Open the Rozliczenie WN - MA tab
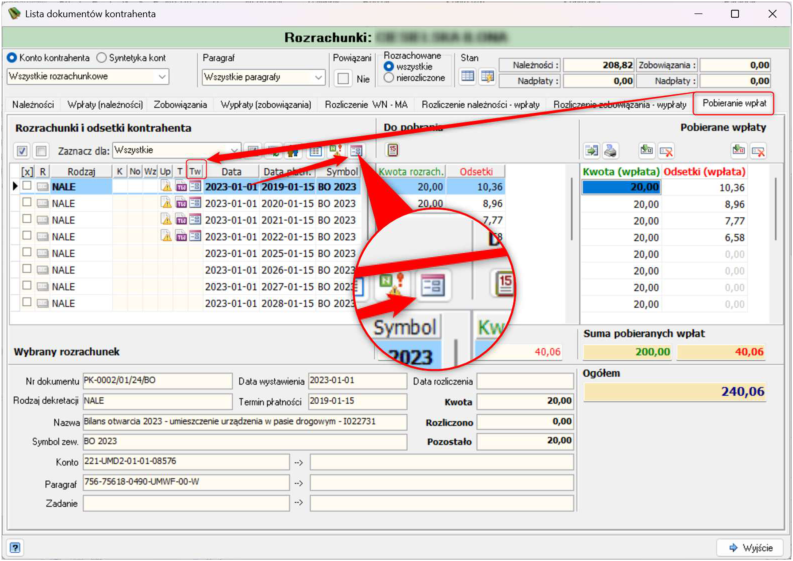793x561 pixels. (x=366, y=104)
